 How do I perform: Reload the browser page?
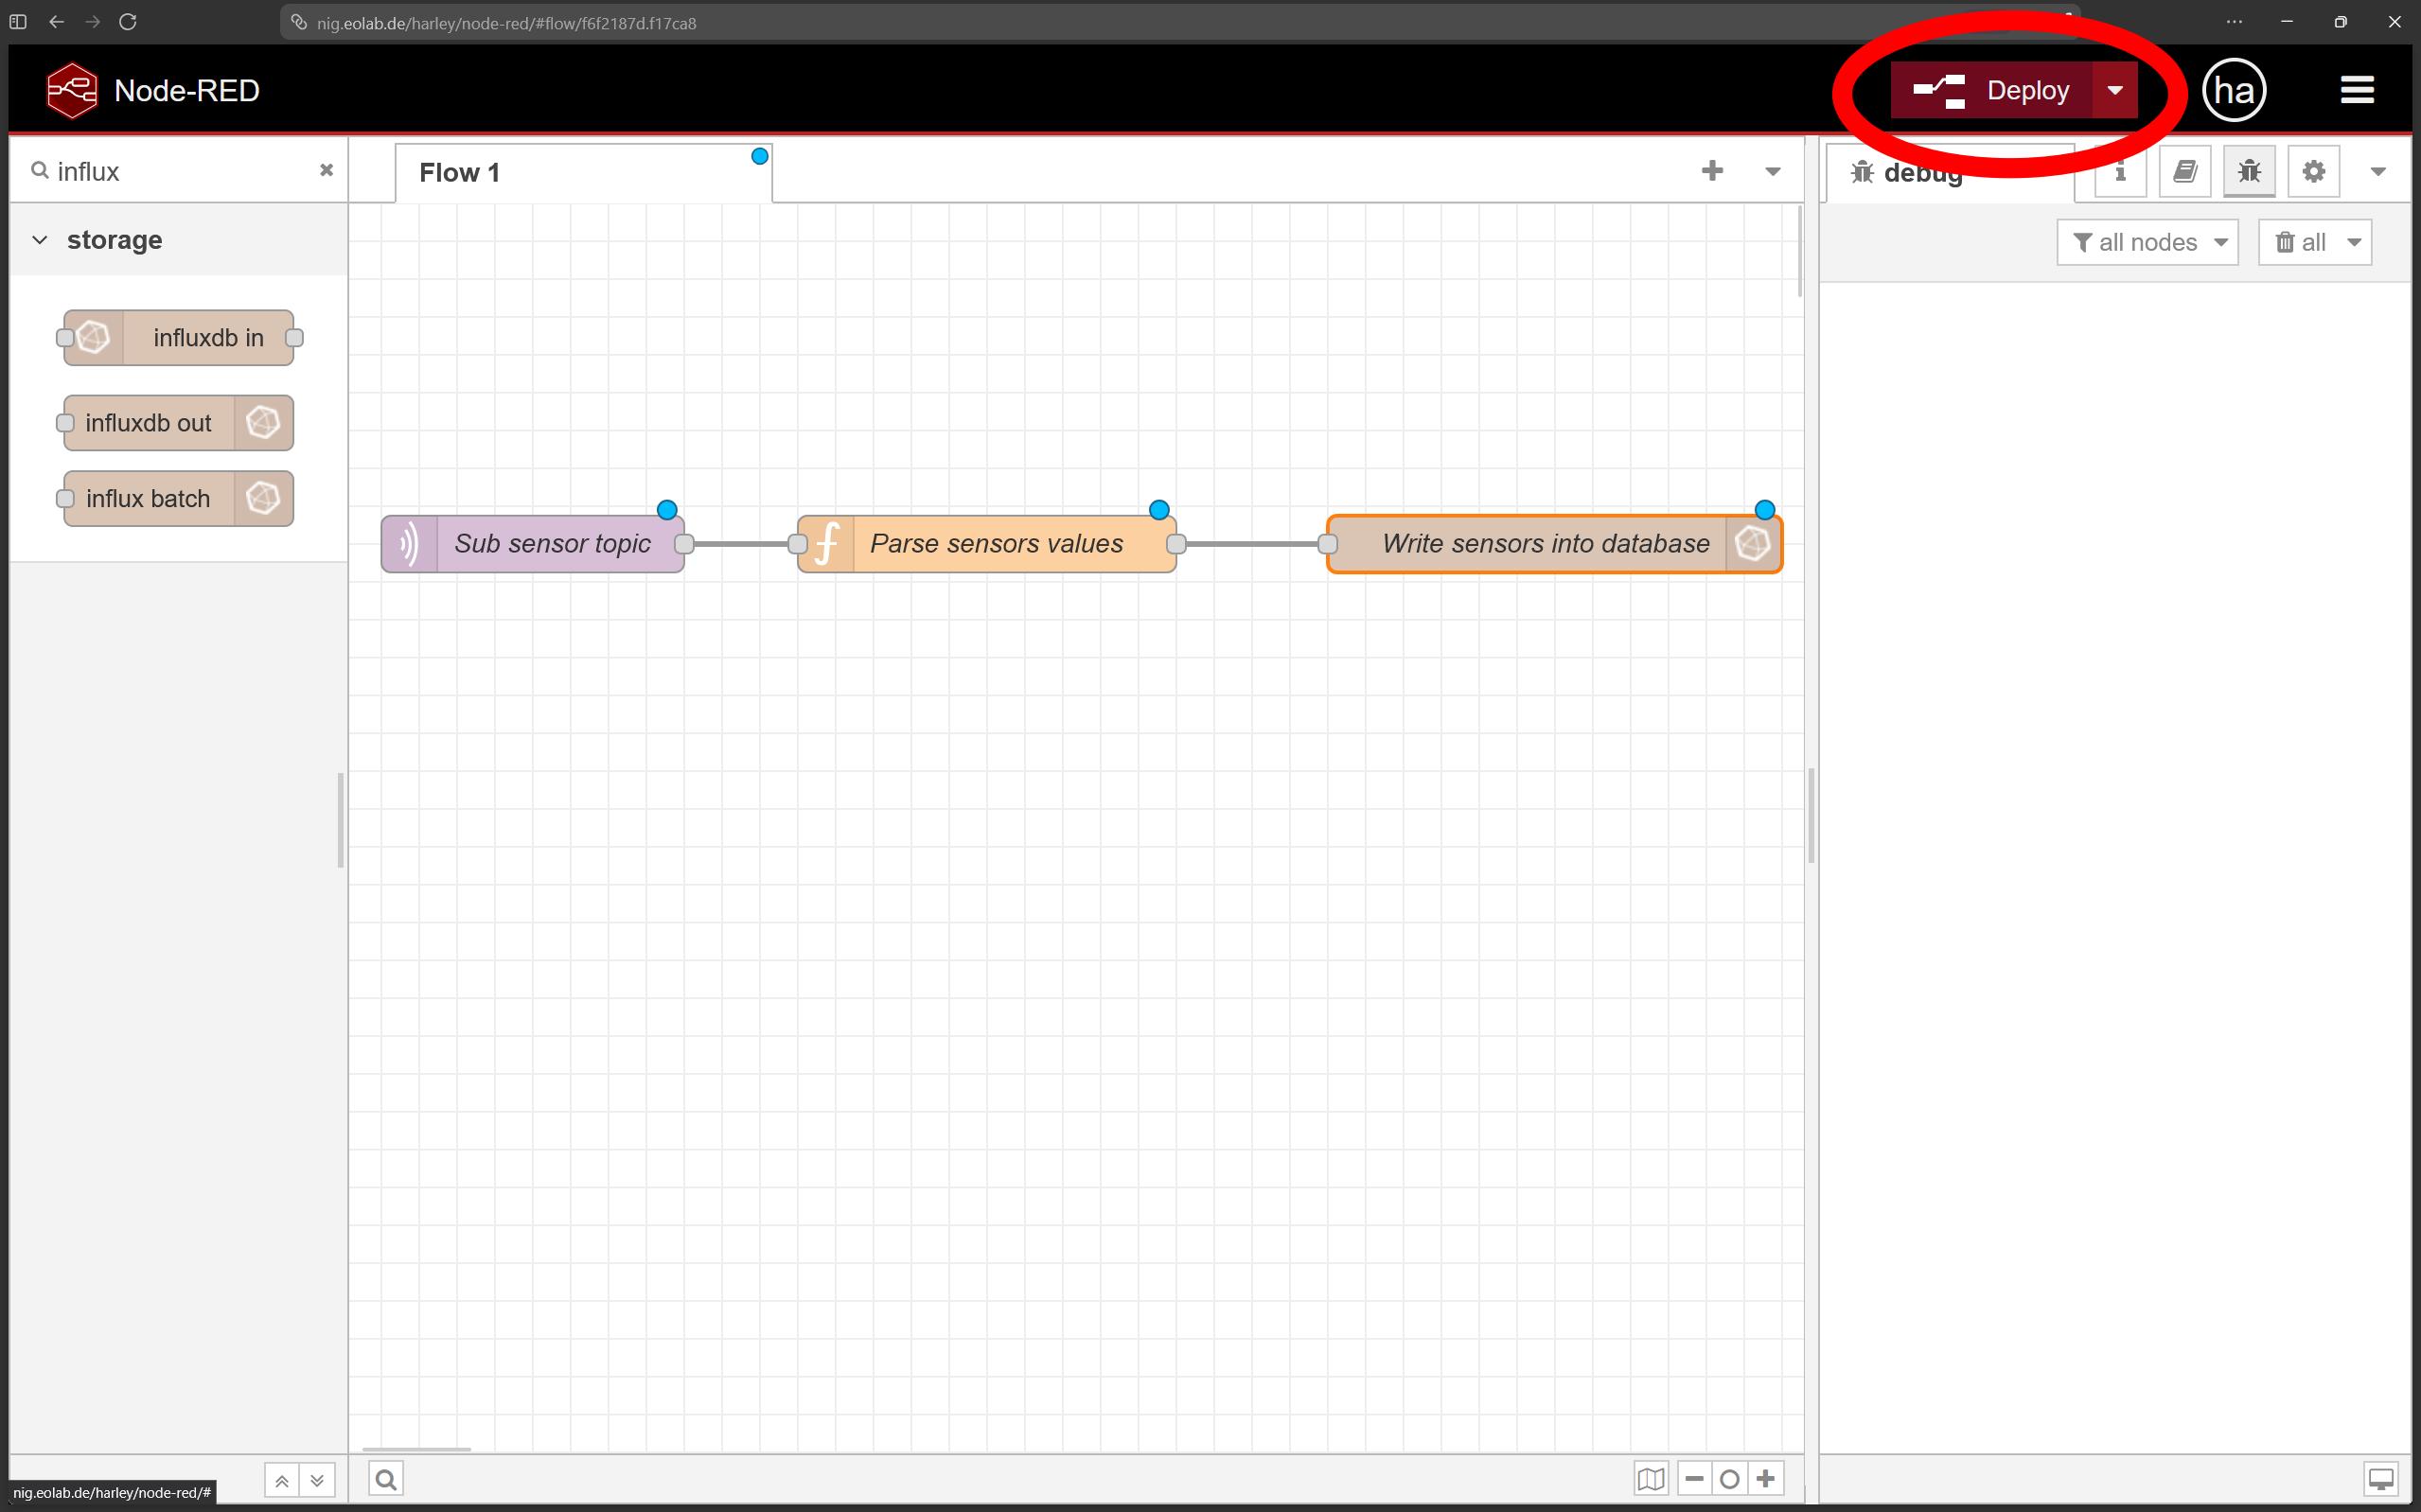tap(128, 22)
